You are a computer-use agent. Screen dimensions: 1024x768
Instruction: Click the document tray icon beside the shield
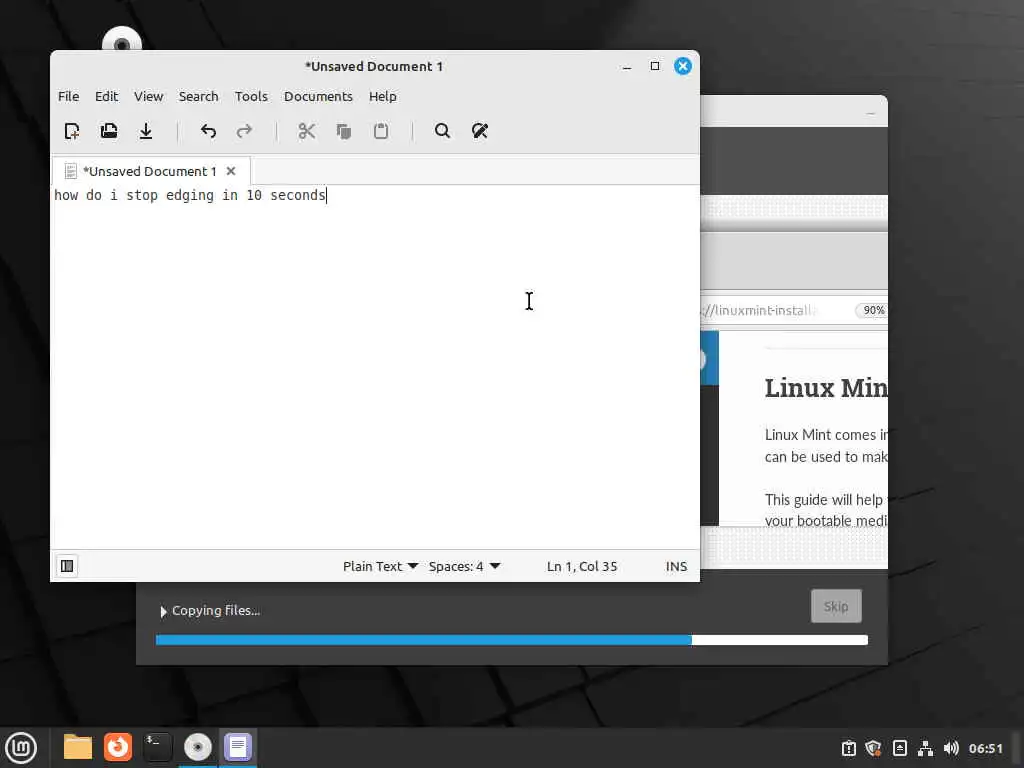[x=899, y=748]
